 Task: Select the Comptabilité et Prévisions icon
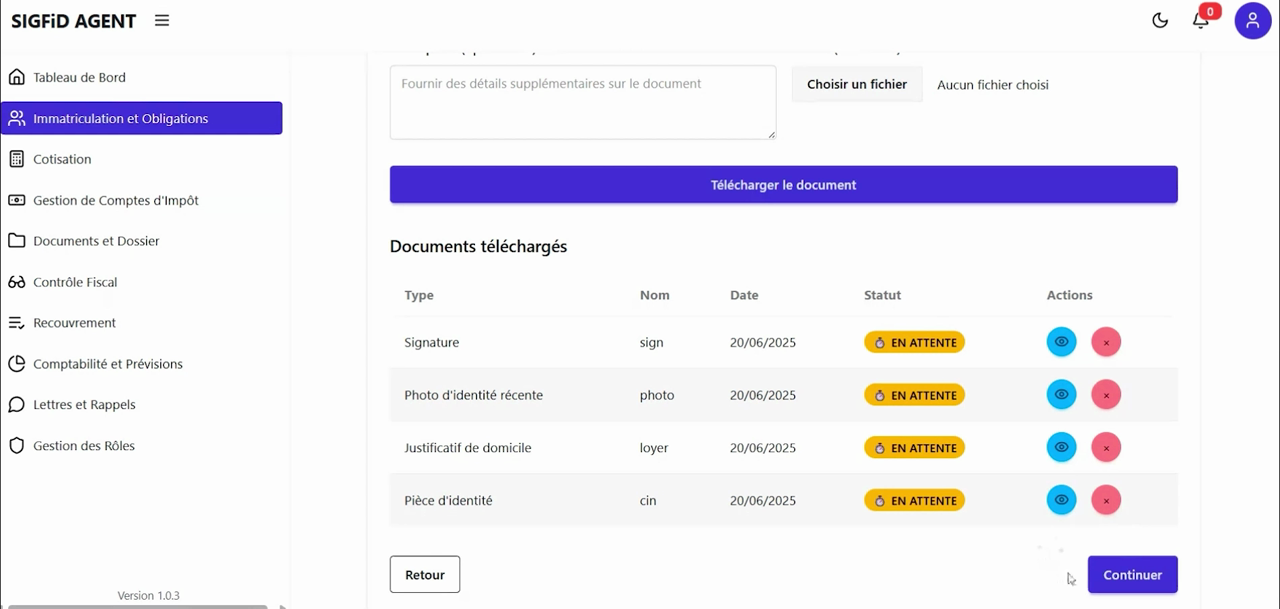(x=17, y=364)
